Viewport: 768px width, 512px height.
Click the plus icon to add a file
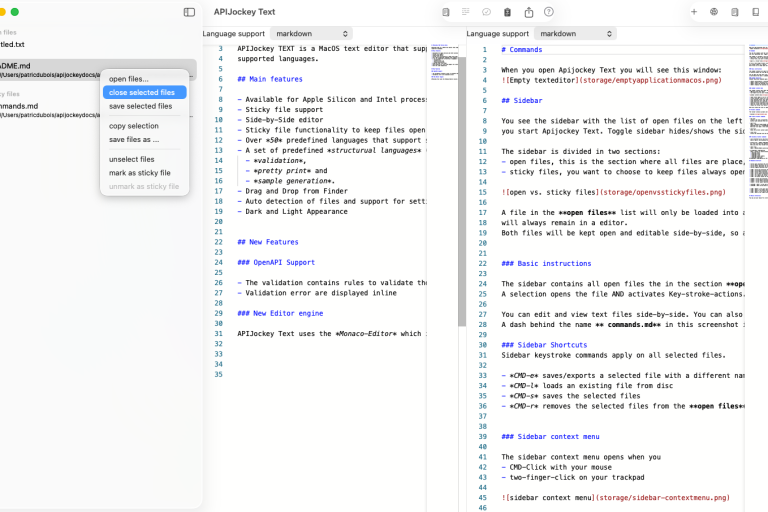(x=694, y=12)
